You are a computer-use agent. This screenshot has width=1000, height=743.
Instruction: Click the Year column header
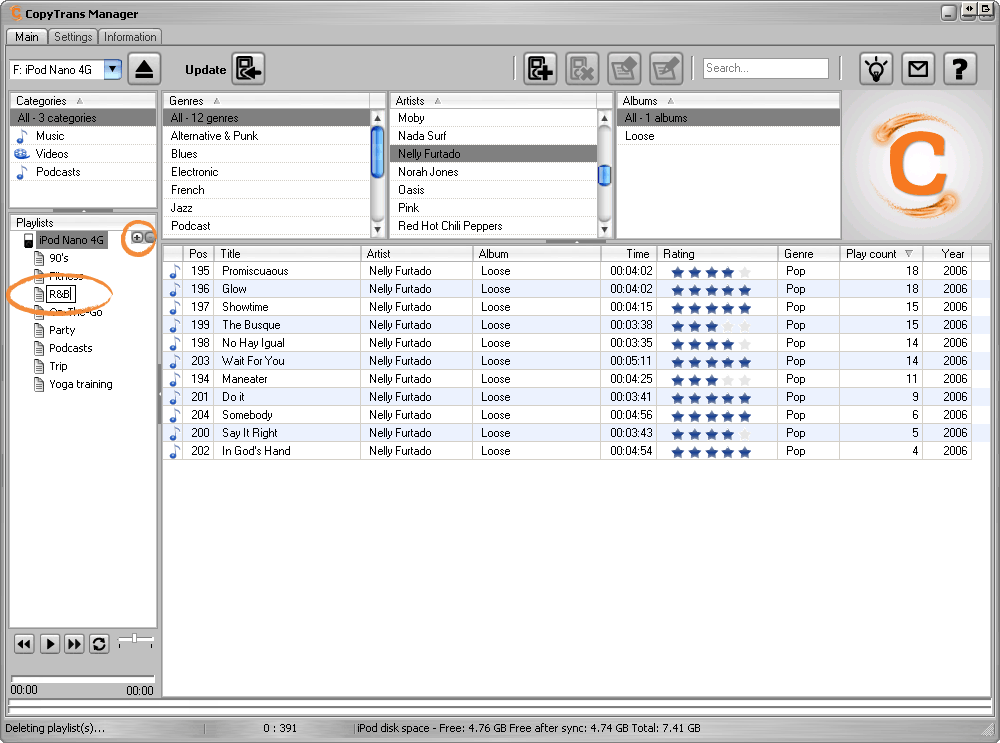click(948, 254)
